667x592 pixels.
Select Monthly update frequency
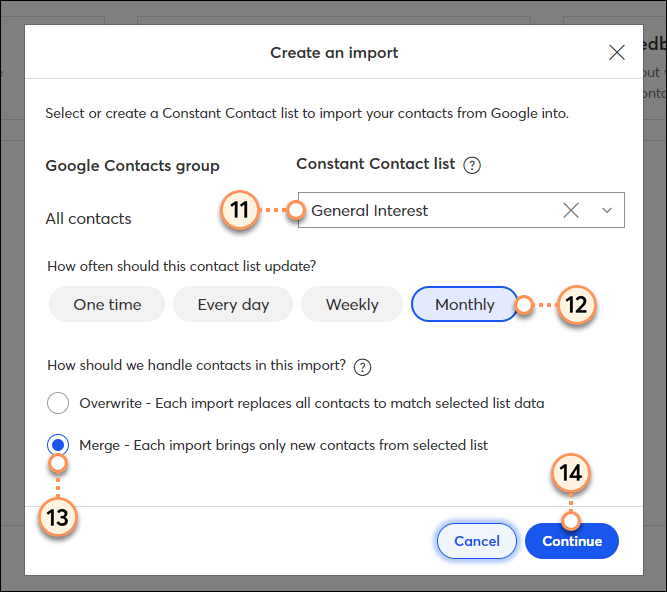point(465,305)
